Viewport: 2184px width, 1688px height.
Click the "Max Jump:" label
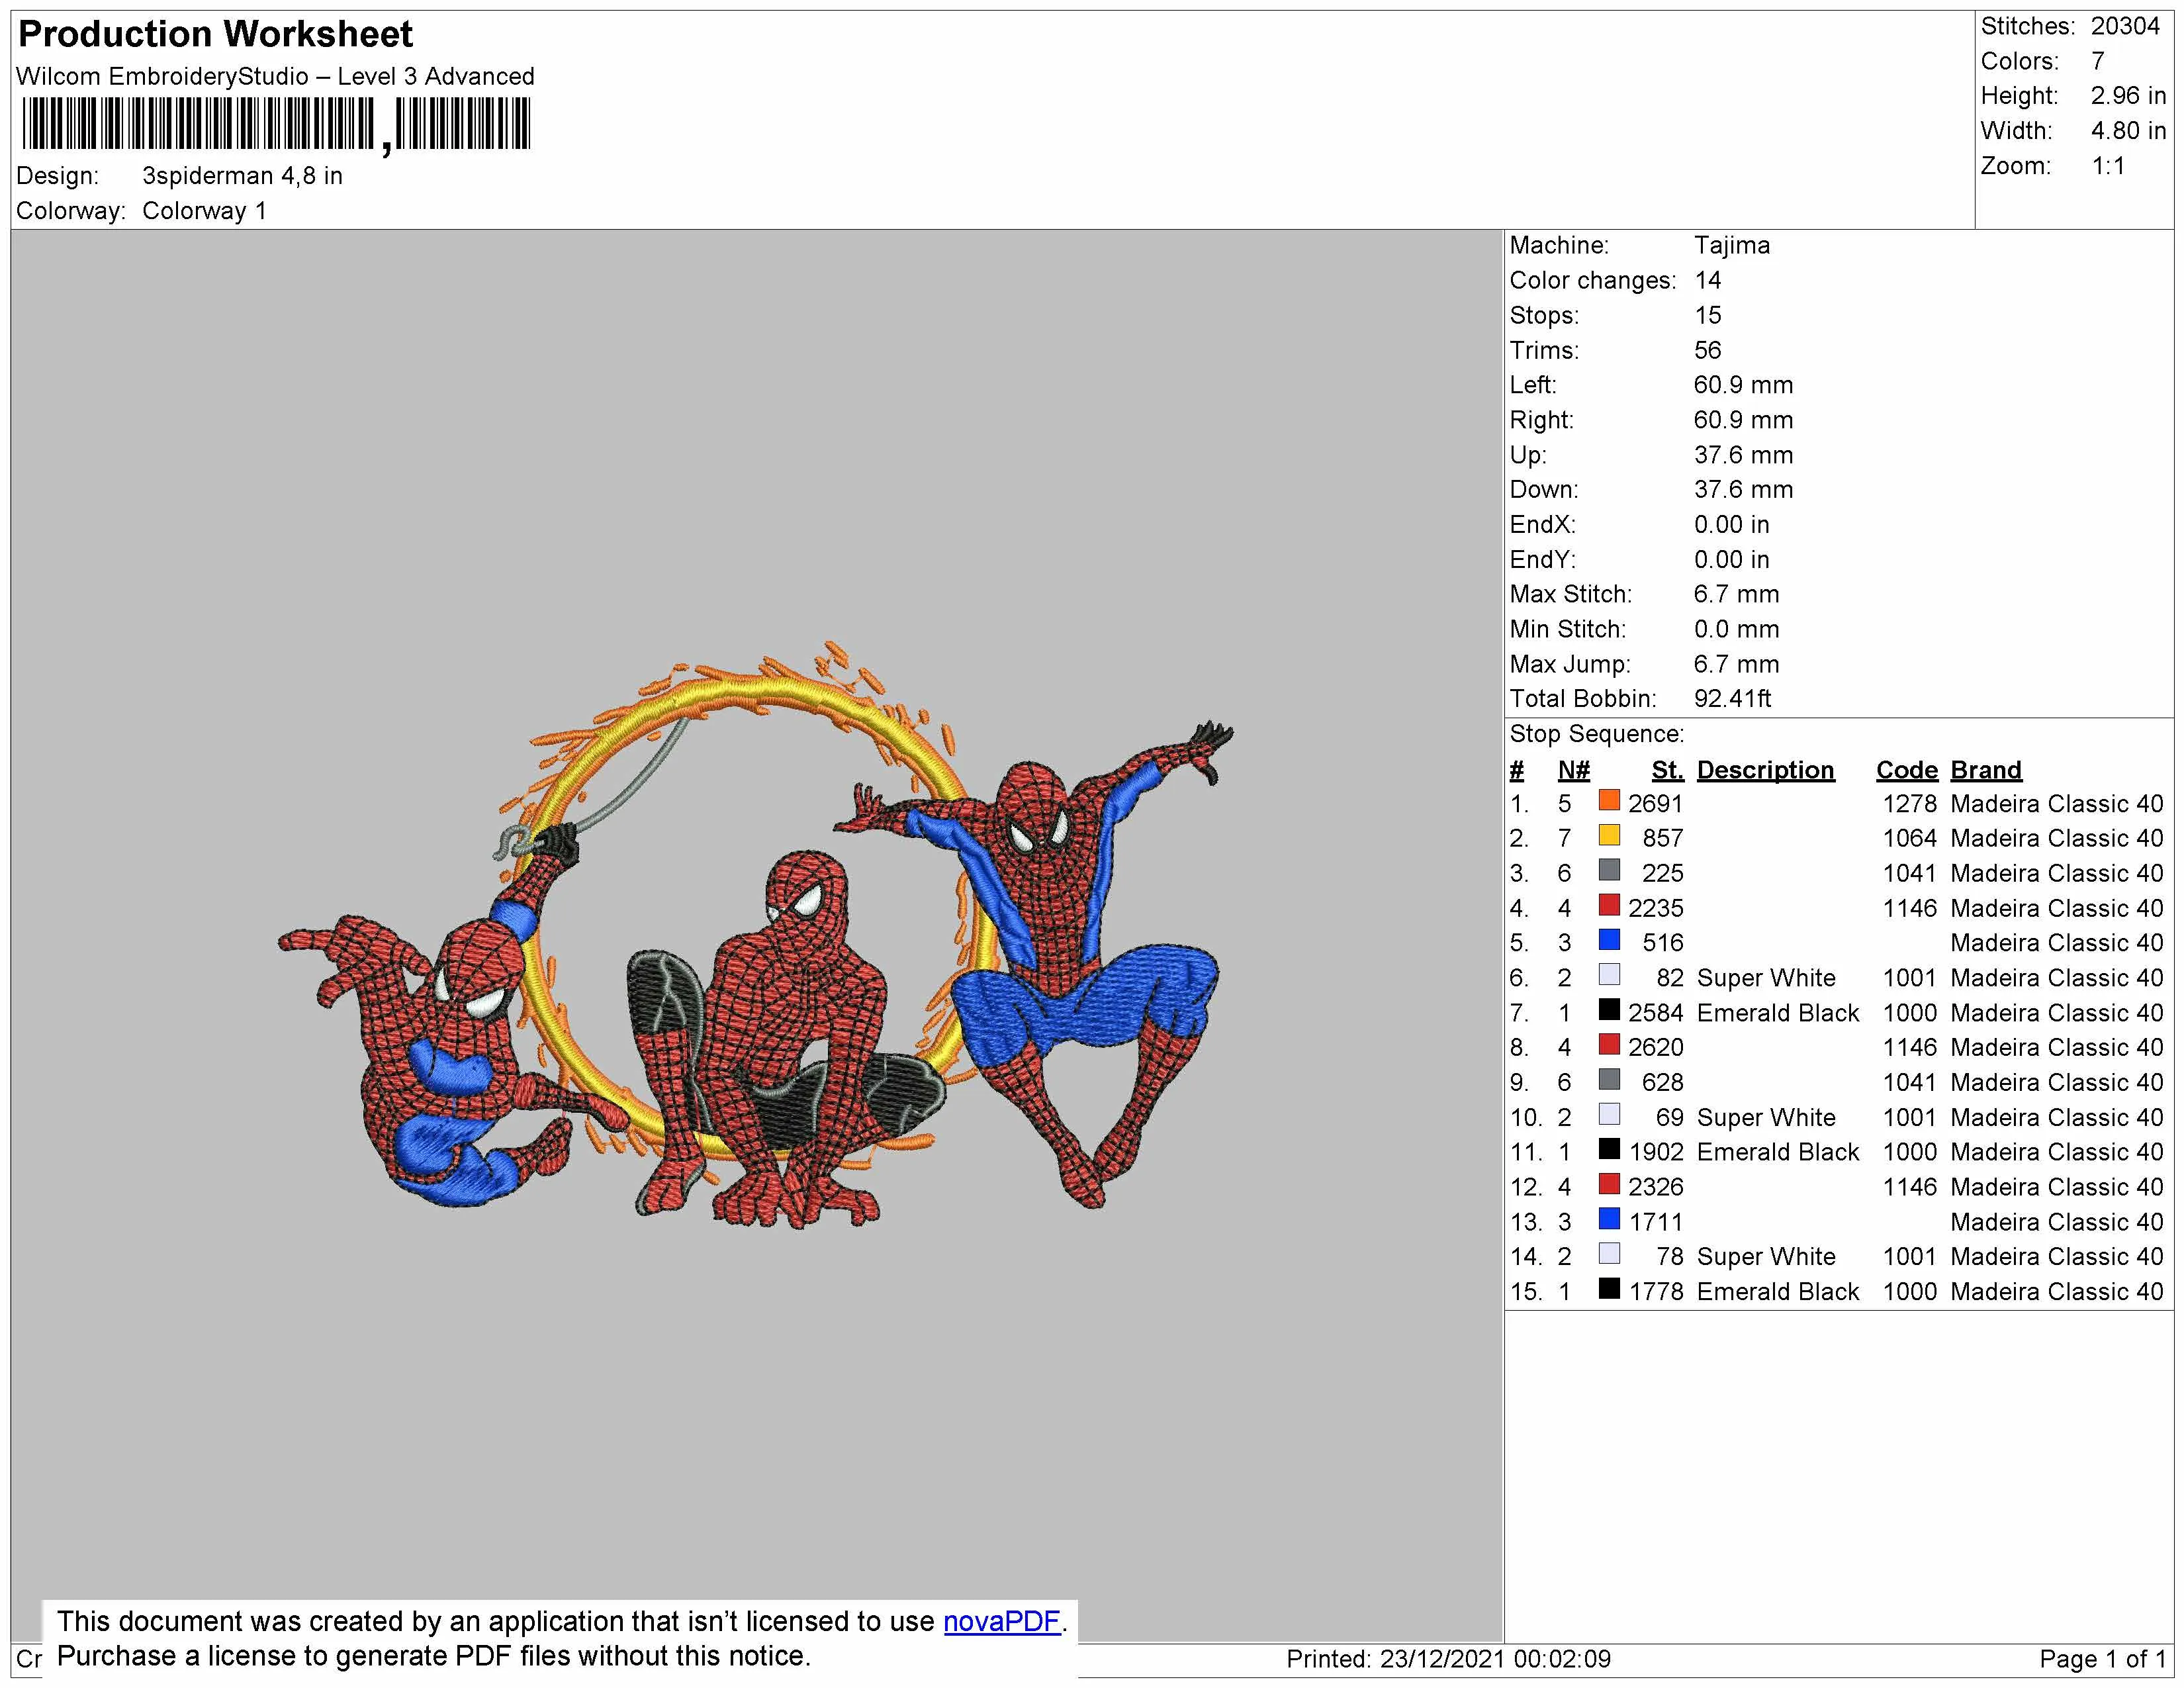pyautogui.click(x=1570, y=664)
